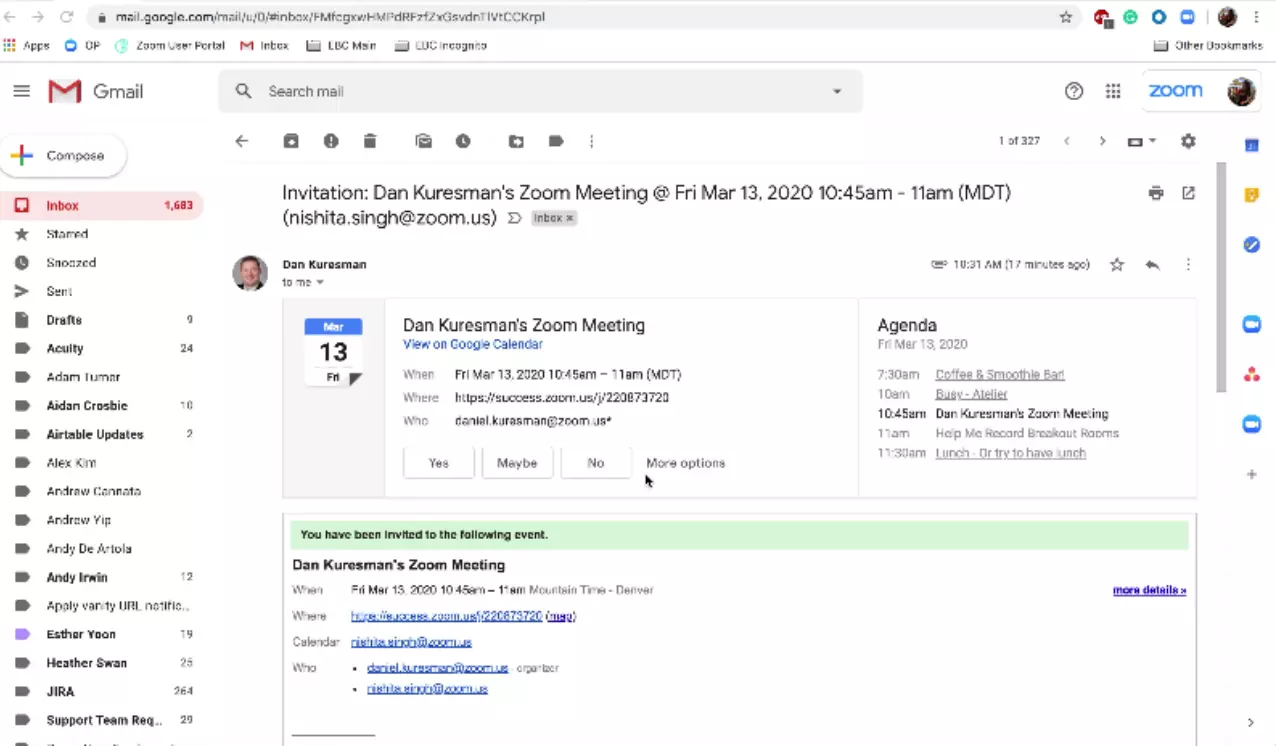Open Lunch agenda item link
Viewport: 1276px width, 746px height.
click(1010, 453)
